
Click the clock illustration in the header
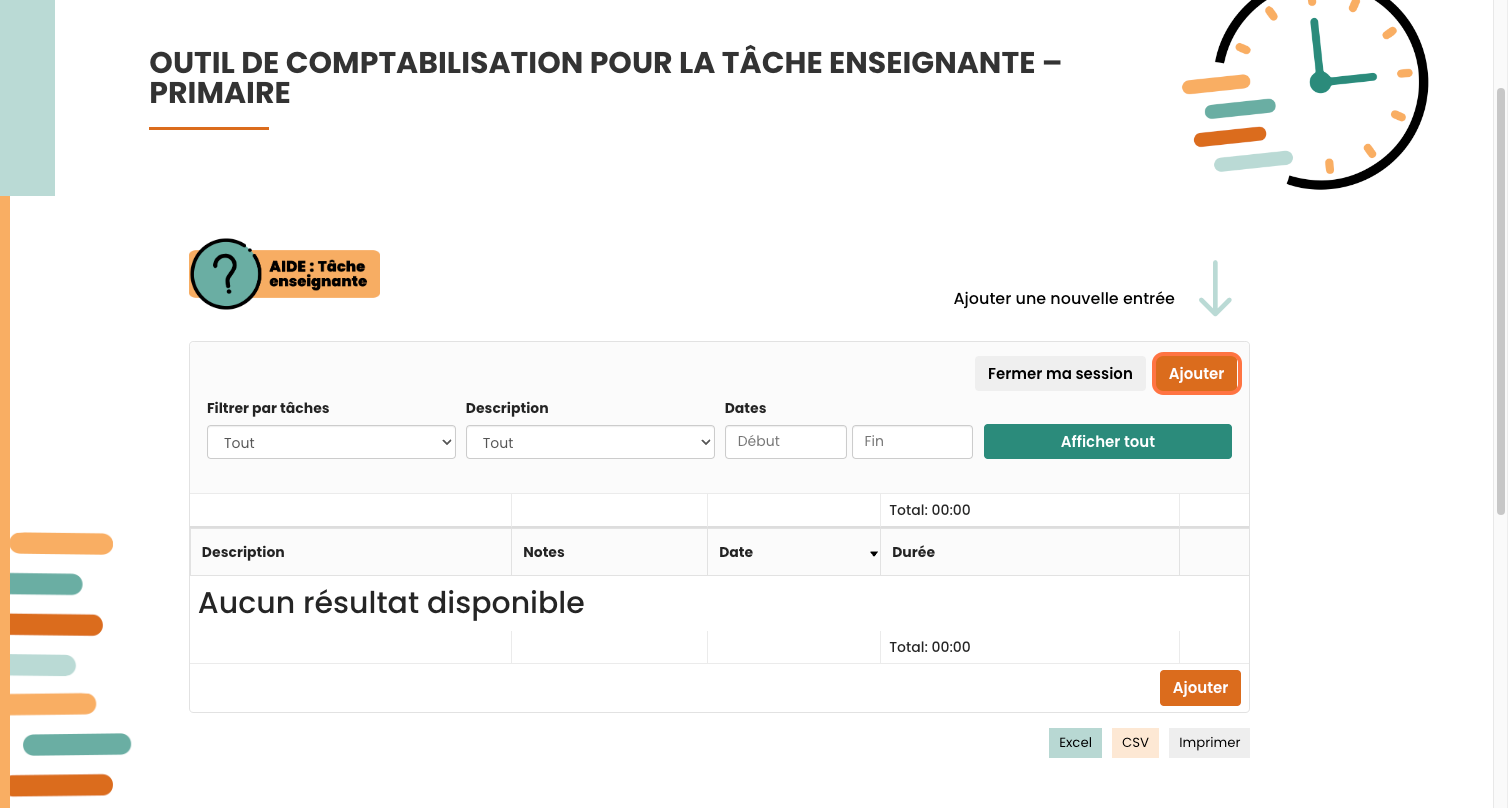[x=1320, y=87]
